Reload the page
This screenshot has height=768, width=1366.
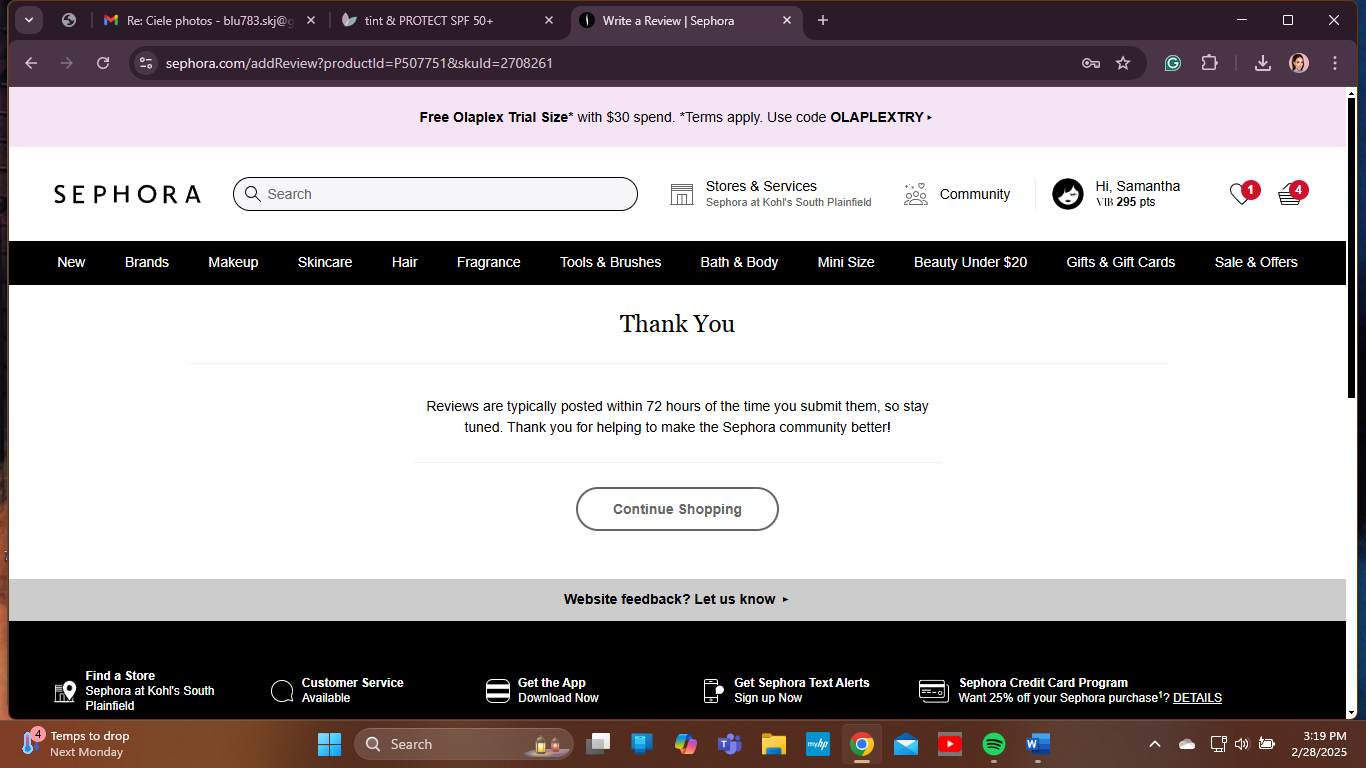tap(103, 63)
